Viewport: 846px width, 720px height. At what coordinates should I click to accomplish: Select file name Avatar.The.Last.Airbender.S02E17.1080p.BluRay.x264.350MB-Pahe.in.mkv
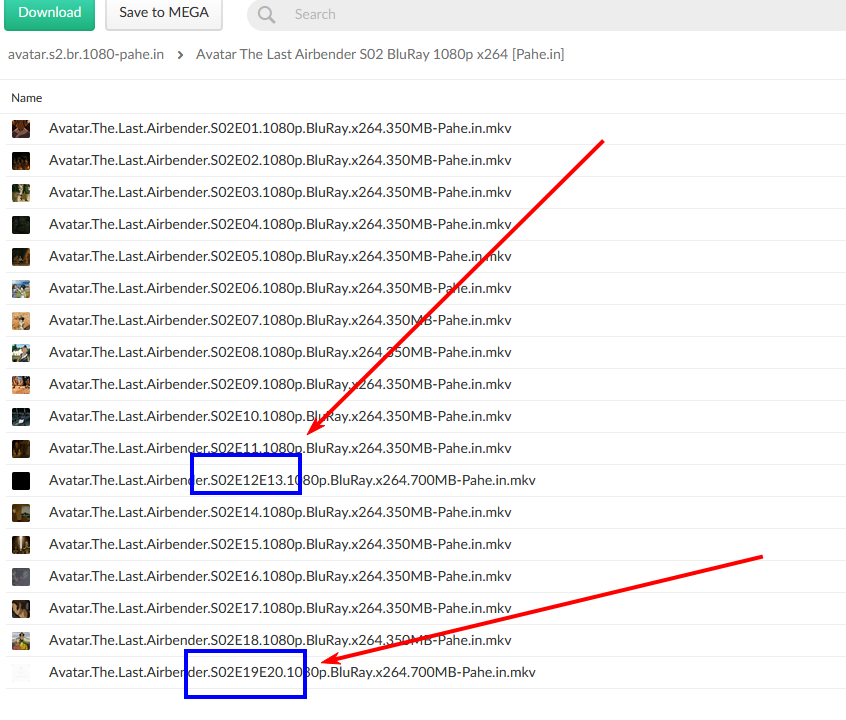pos(280,608)
